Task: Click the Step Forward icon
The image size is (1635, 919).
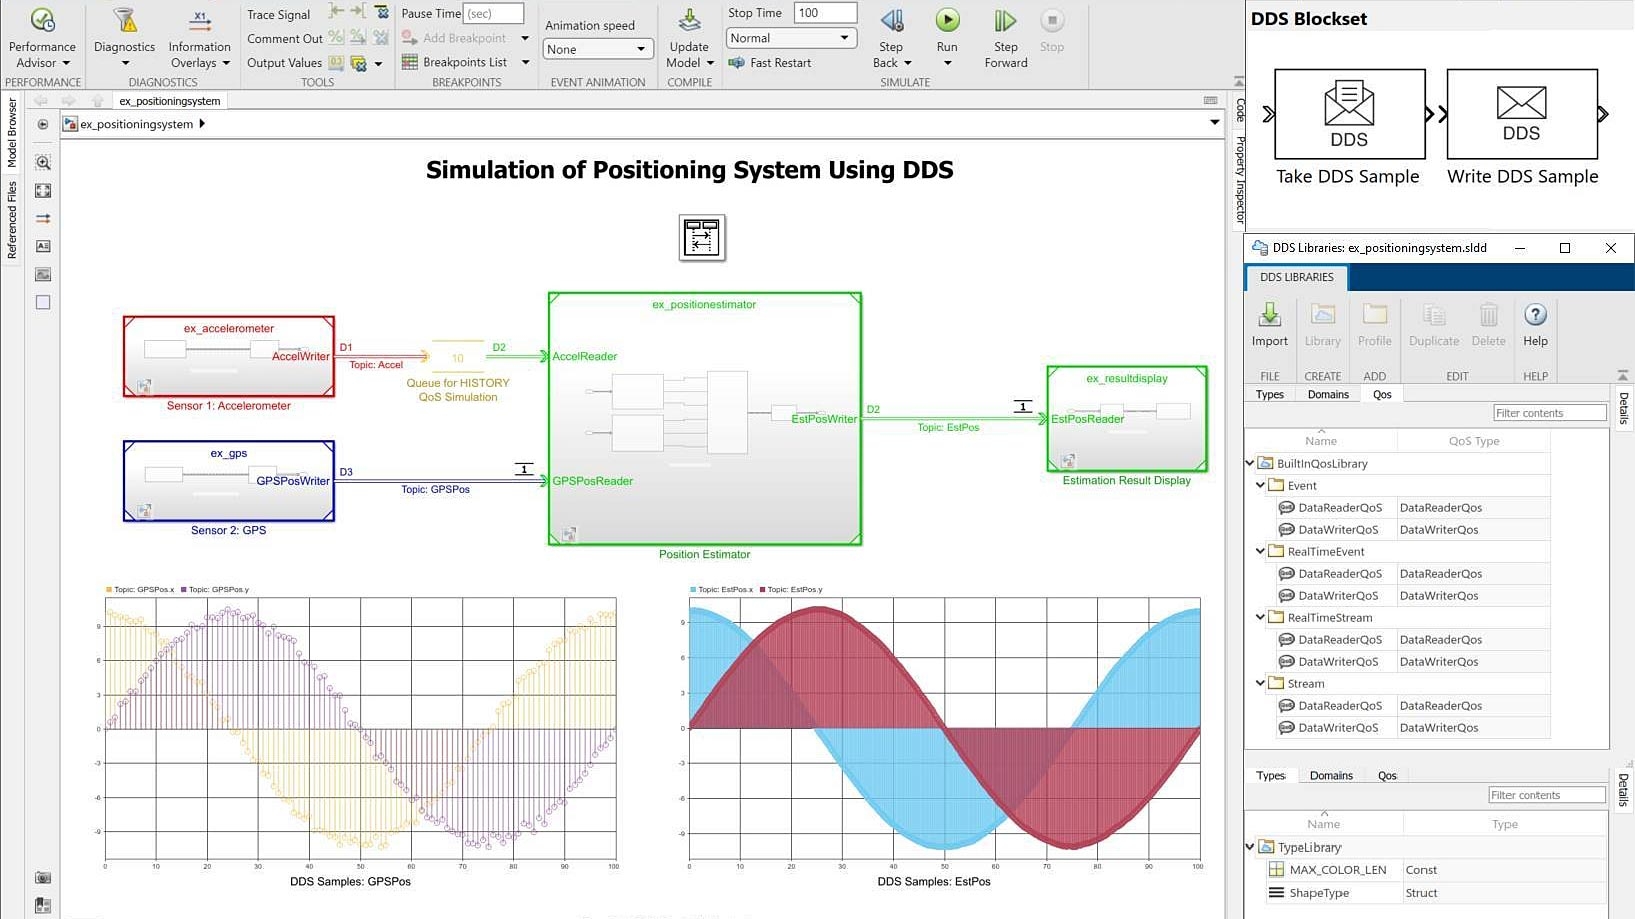Action: pos(1005,21)
